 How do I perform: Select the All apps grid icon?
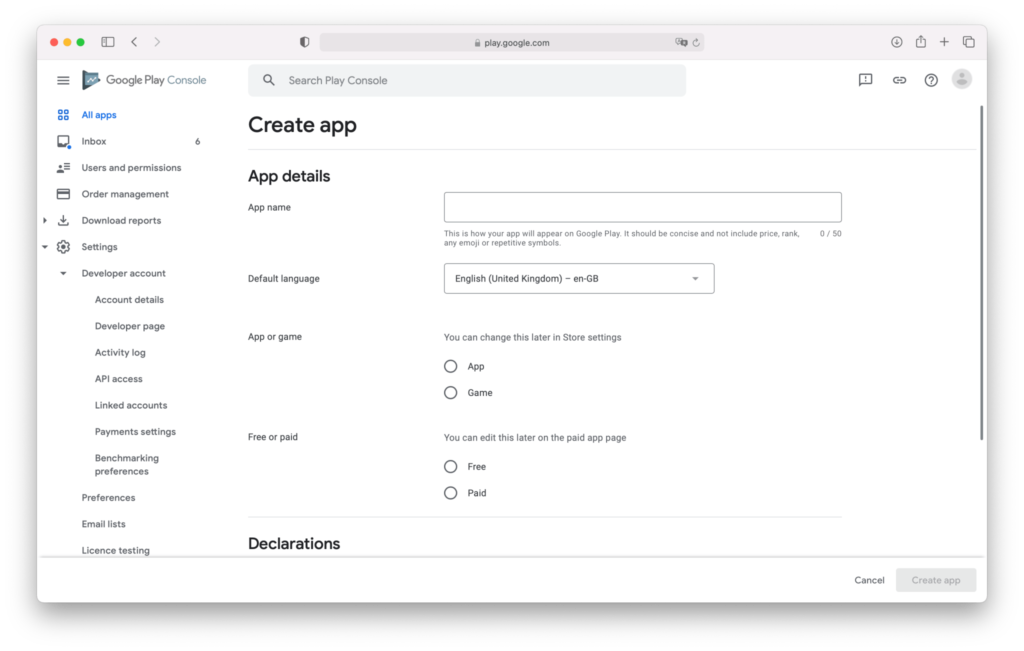click(62, 114)
